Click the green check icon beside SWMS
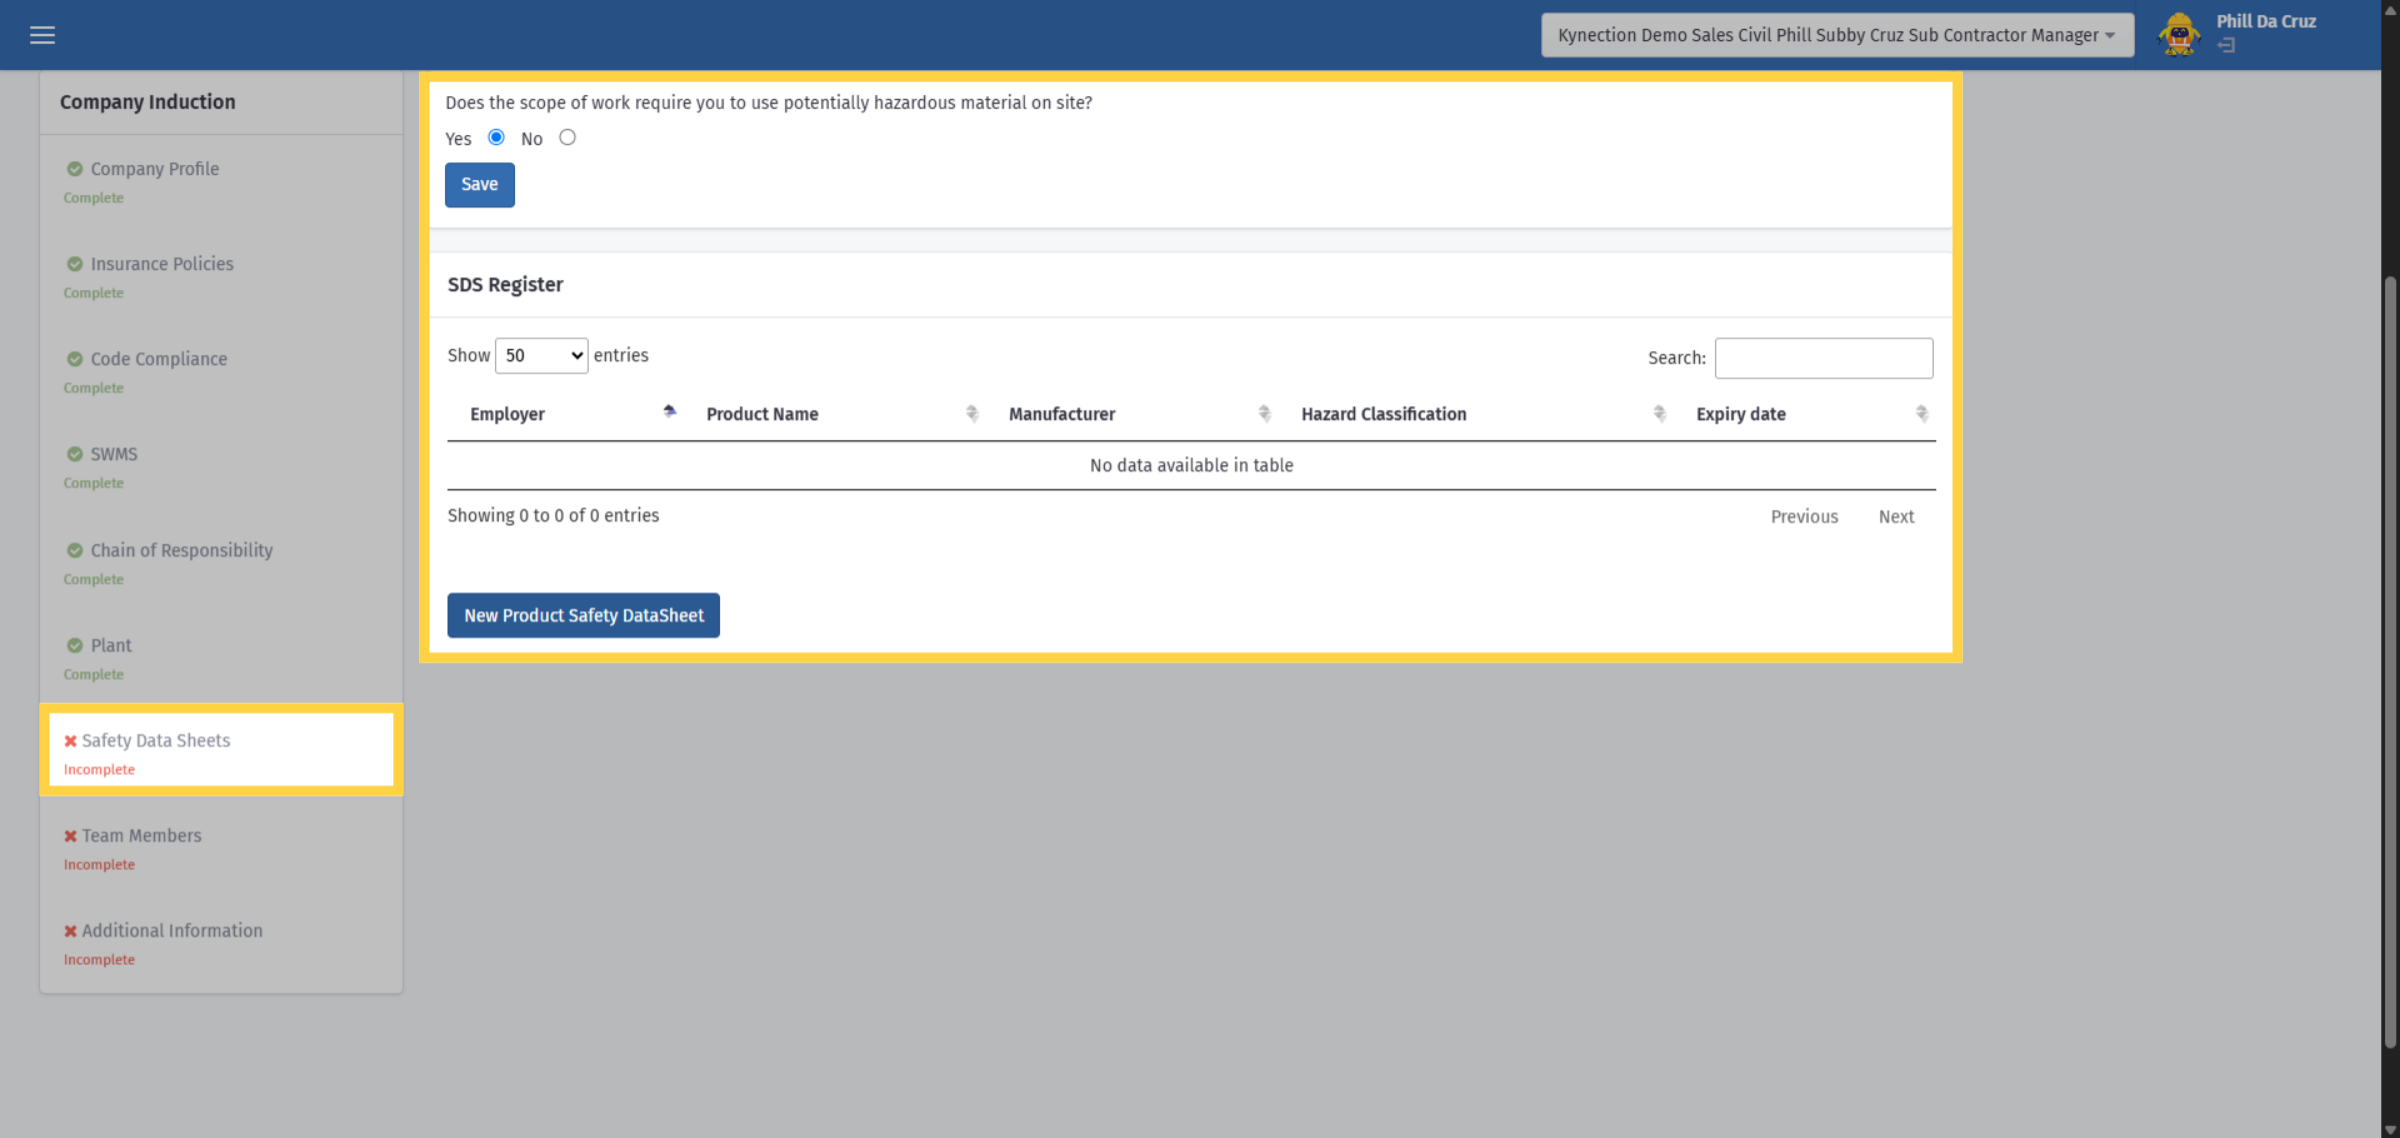This screenshot has width=2400, height=1138. 74,454
